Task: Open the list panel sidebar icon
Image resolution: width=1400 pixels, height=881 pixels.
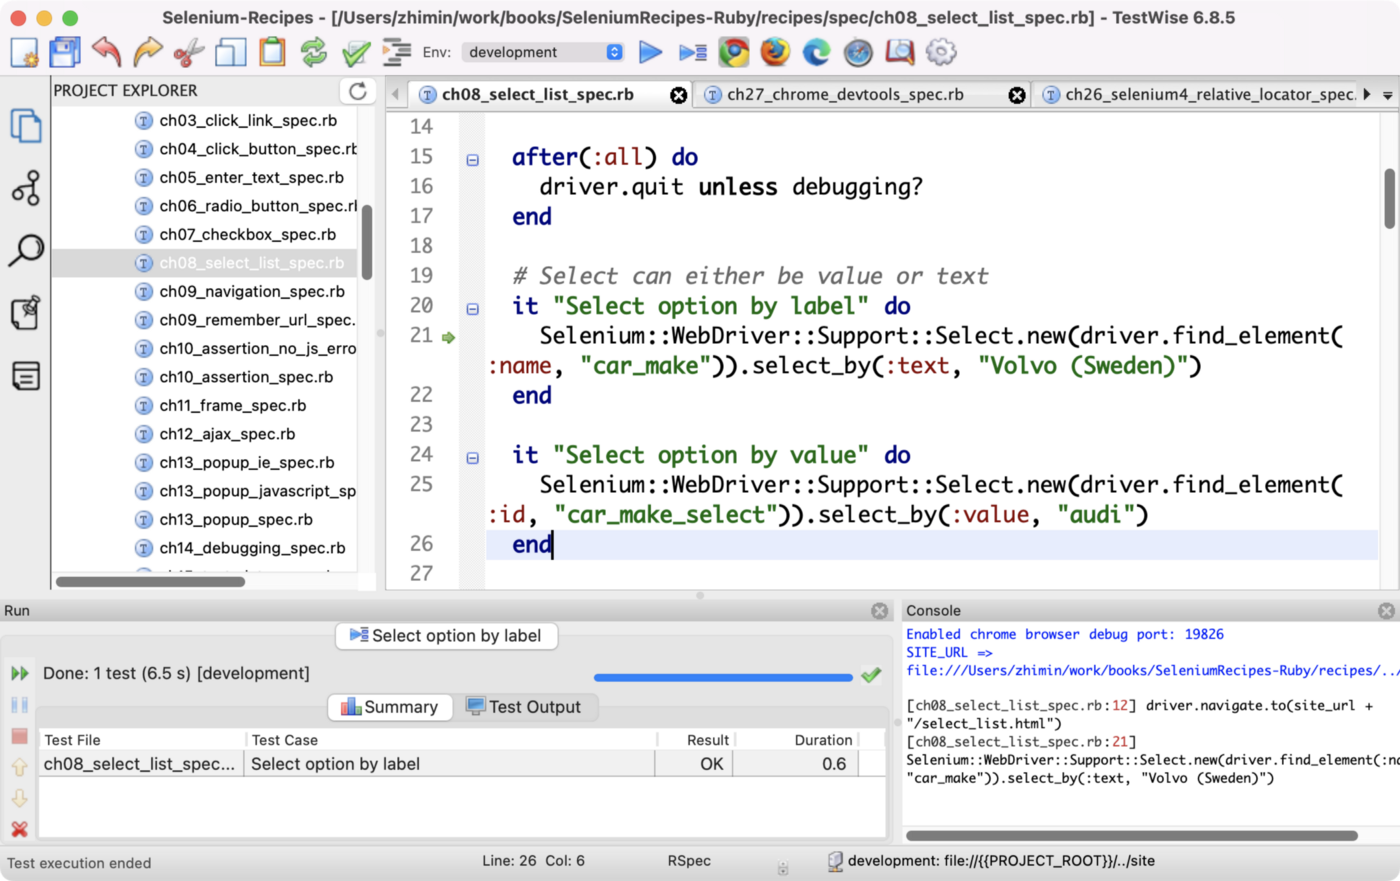Action: [x=26, y=376]
